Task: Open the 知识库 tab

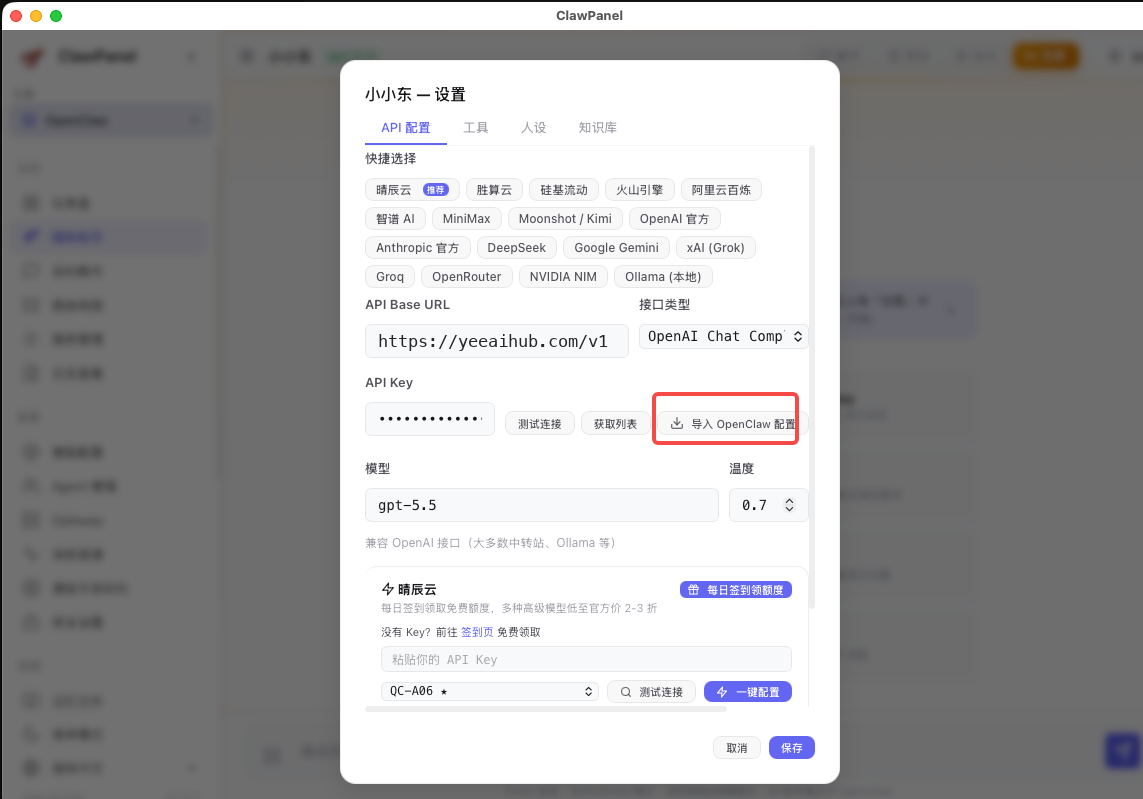Action: pyautogui.click(x=597, y=128)
